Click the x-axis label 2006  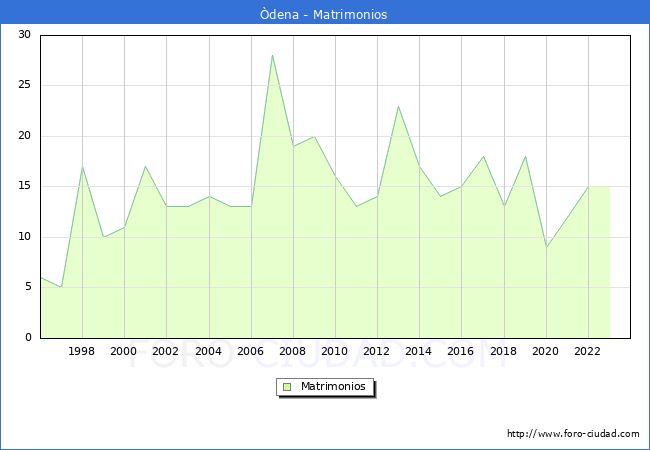[250, 351]
